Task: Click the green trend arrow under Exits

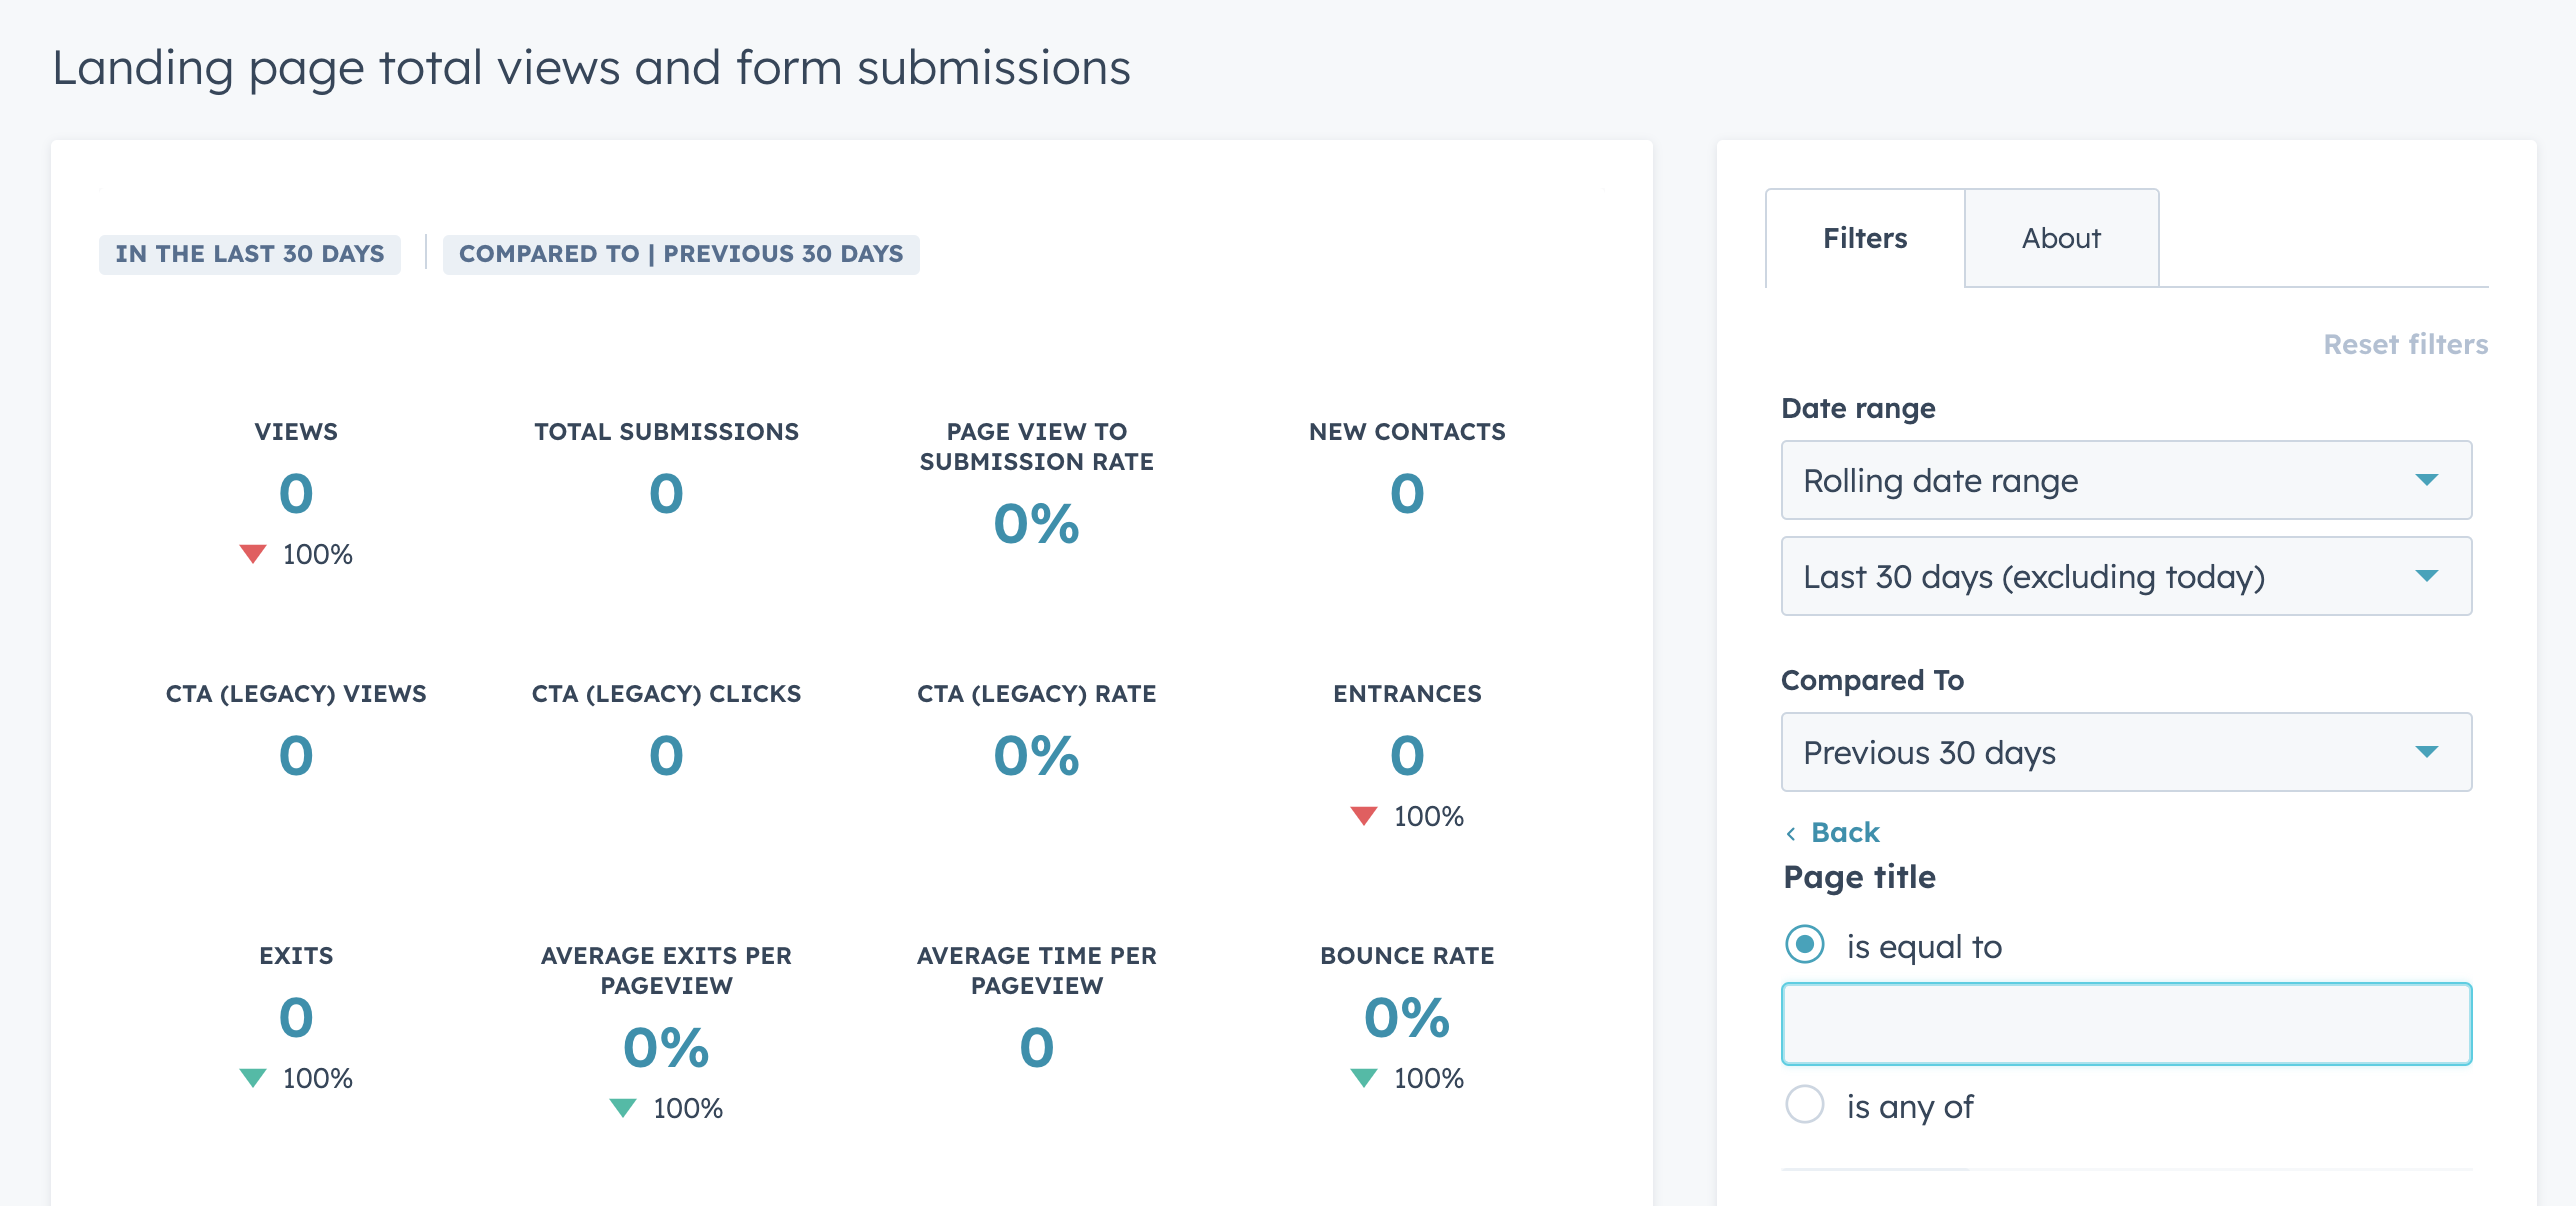Action: pyautogui.click(x=252, y=1077)
